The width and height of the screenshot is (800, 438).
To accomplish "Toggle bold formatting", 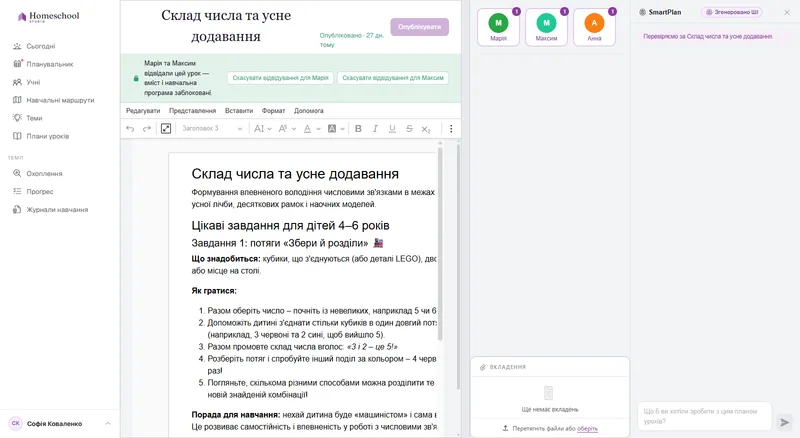I will click(358, 129).
